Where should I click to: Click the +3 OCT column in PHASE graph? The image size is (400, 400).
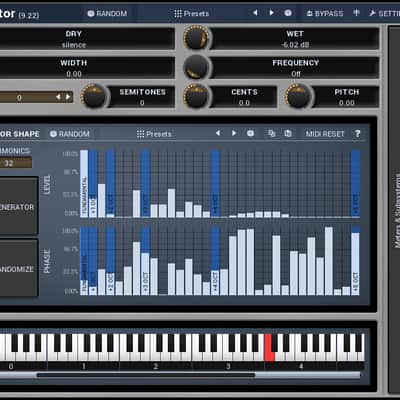[x=145, y=262]
